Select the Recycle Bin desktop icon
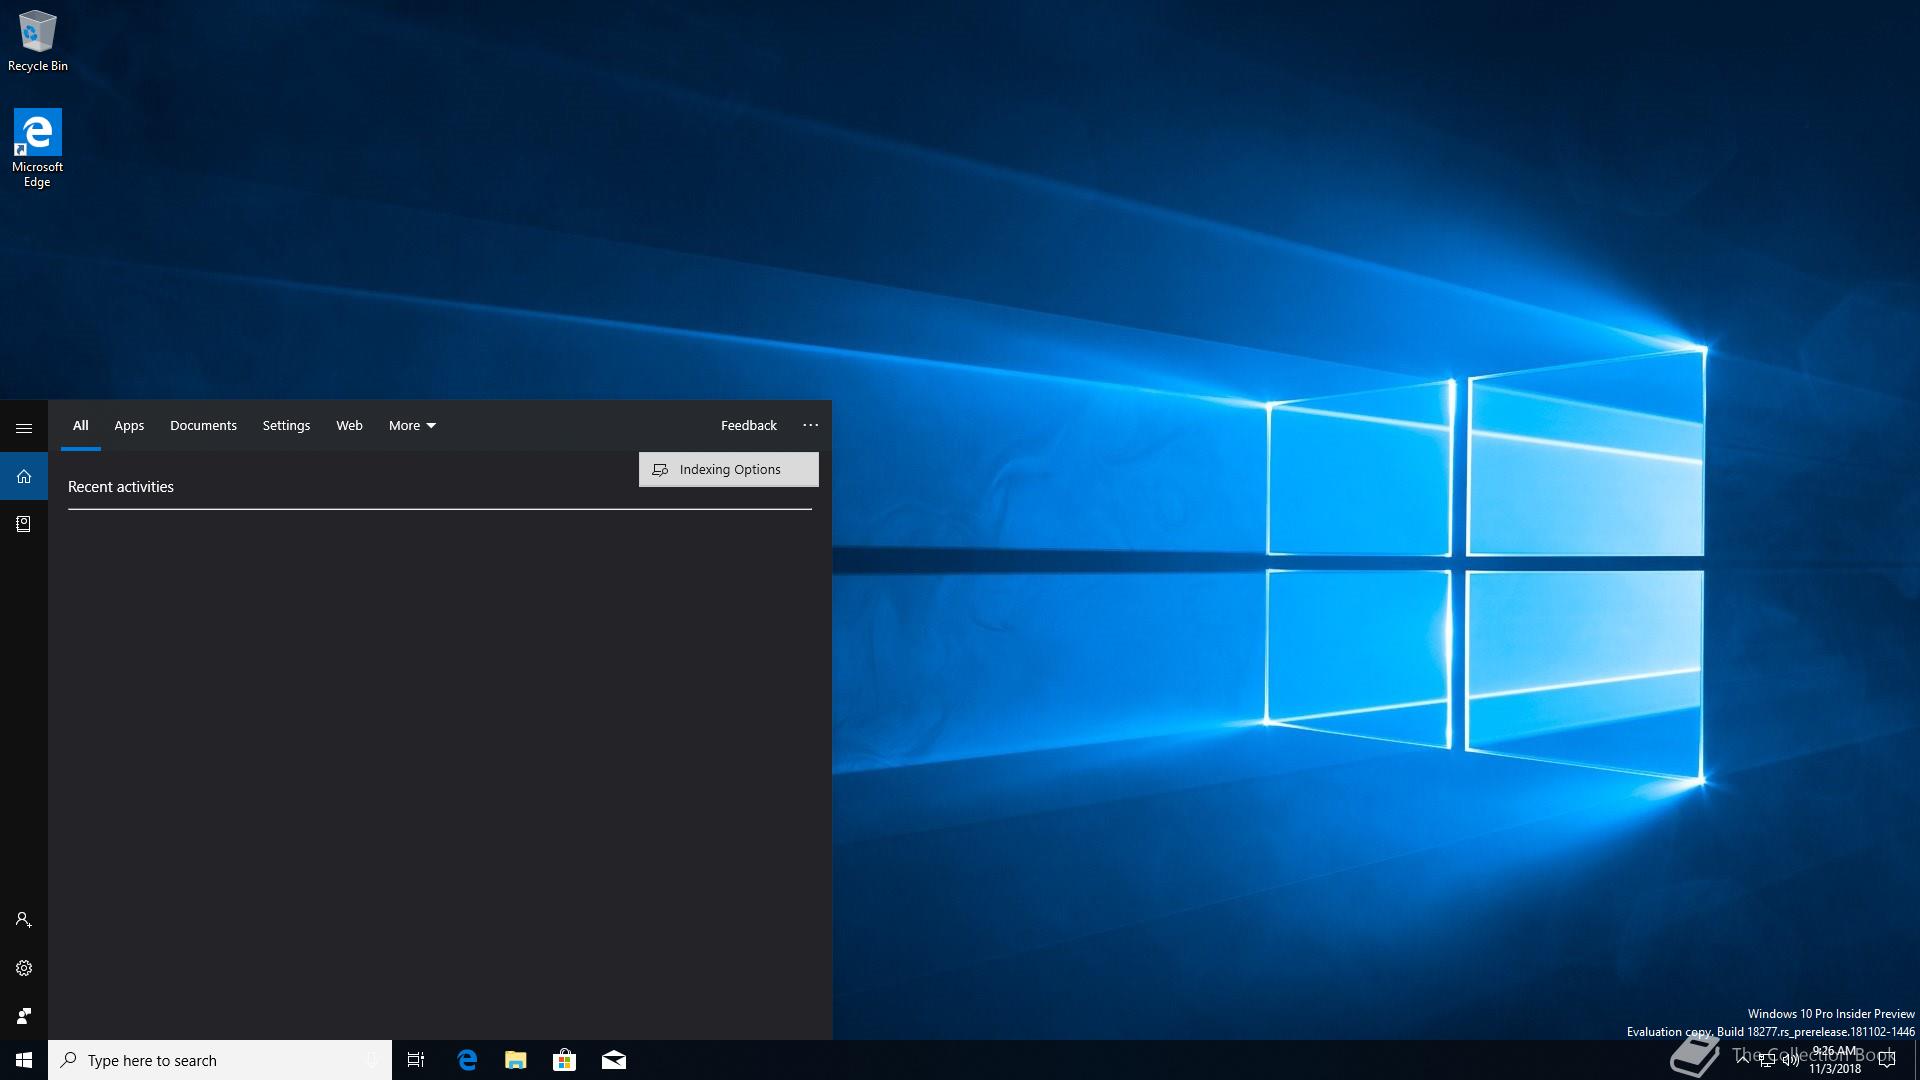 38,41
